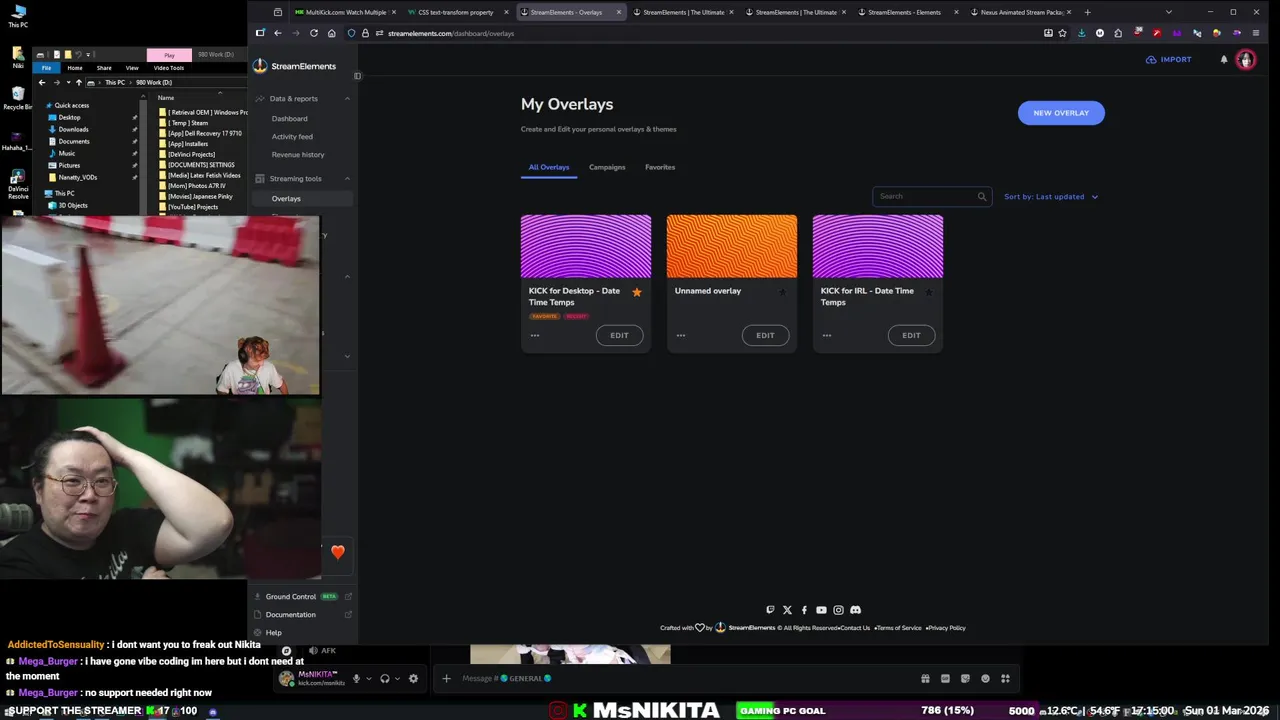Collapse the Streaming tools section

347,178
